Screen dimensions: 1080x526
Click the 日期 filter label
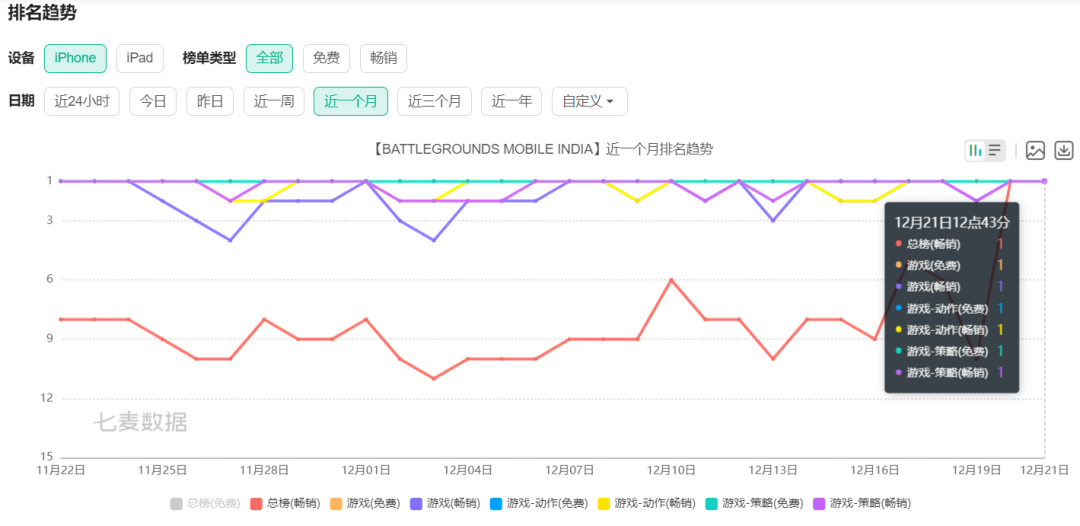coord(21,101)
